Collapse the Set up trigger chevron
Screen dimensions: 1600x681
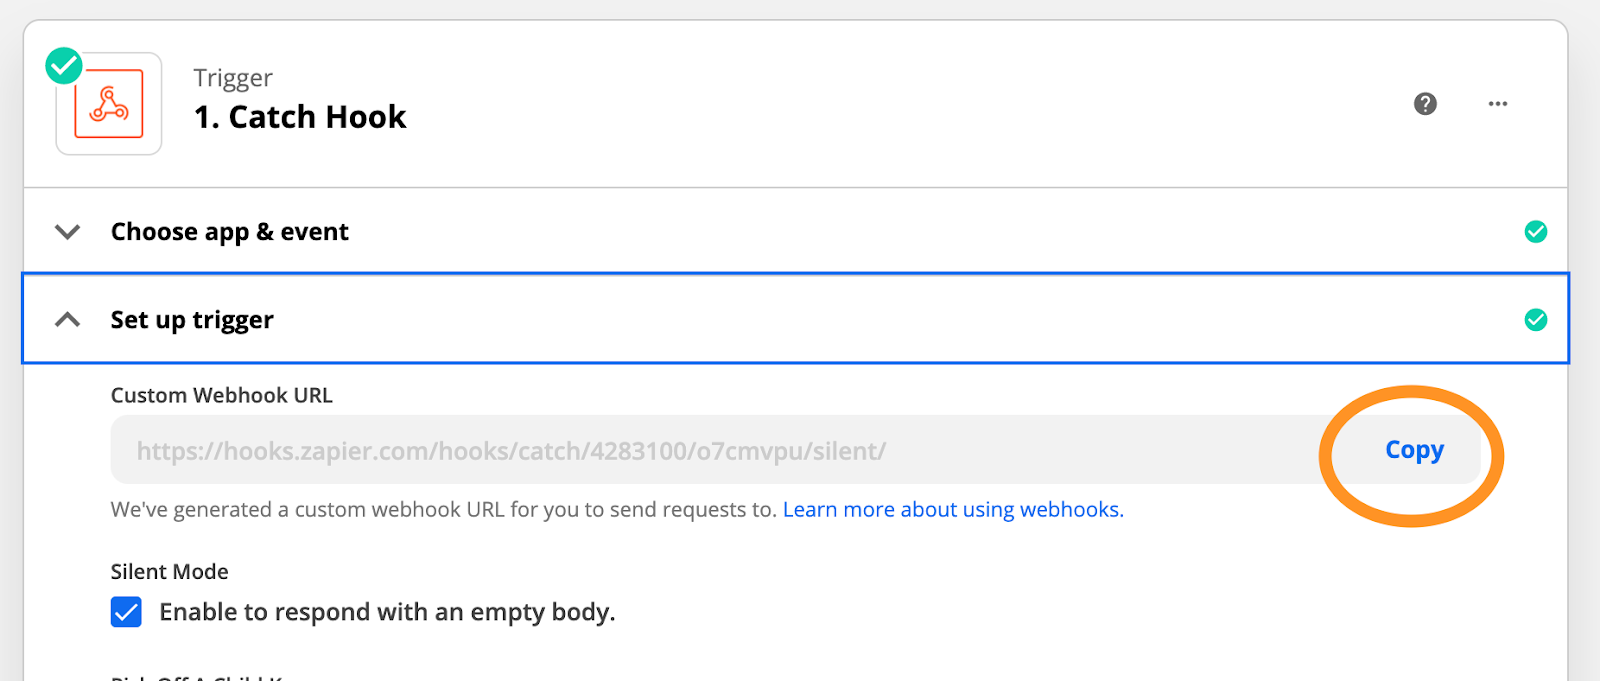tap(67, 320)
